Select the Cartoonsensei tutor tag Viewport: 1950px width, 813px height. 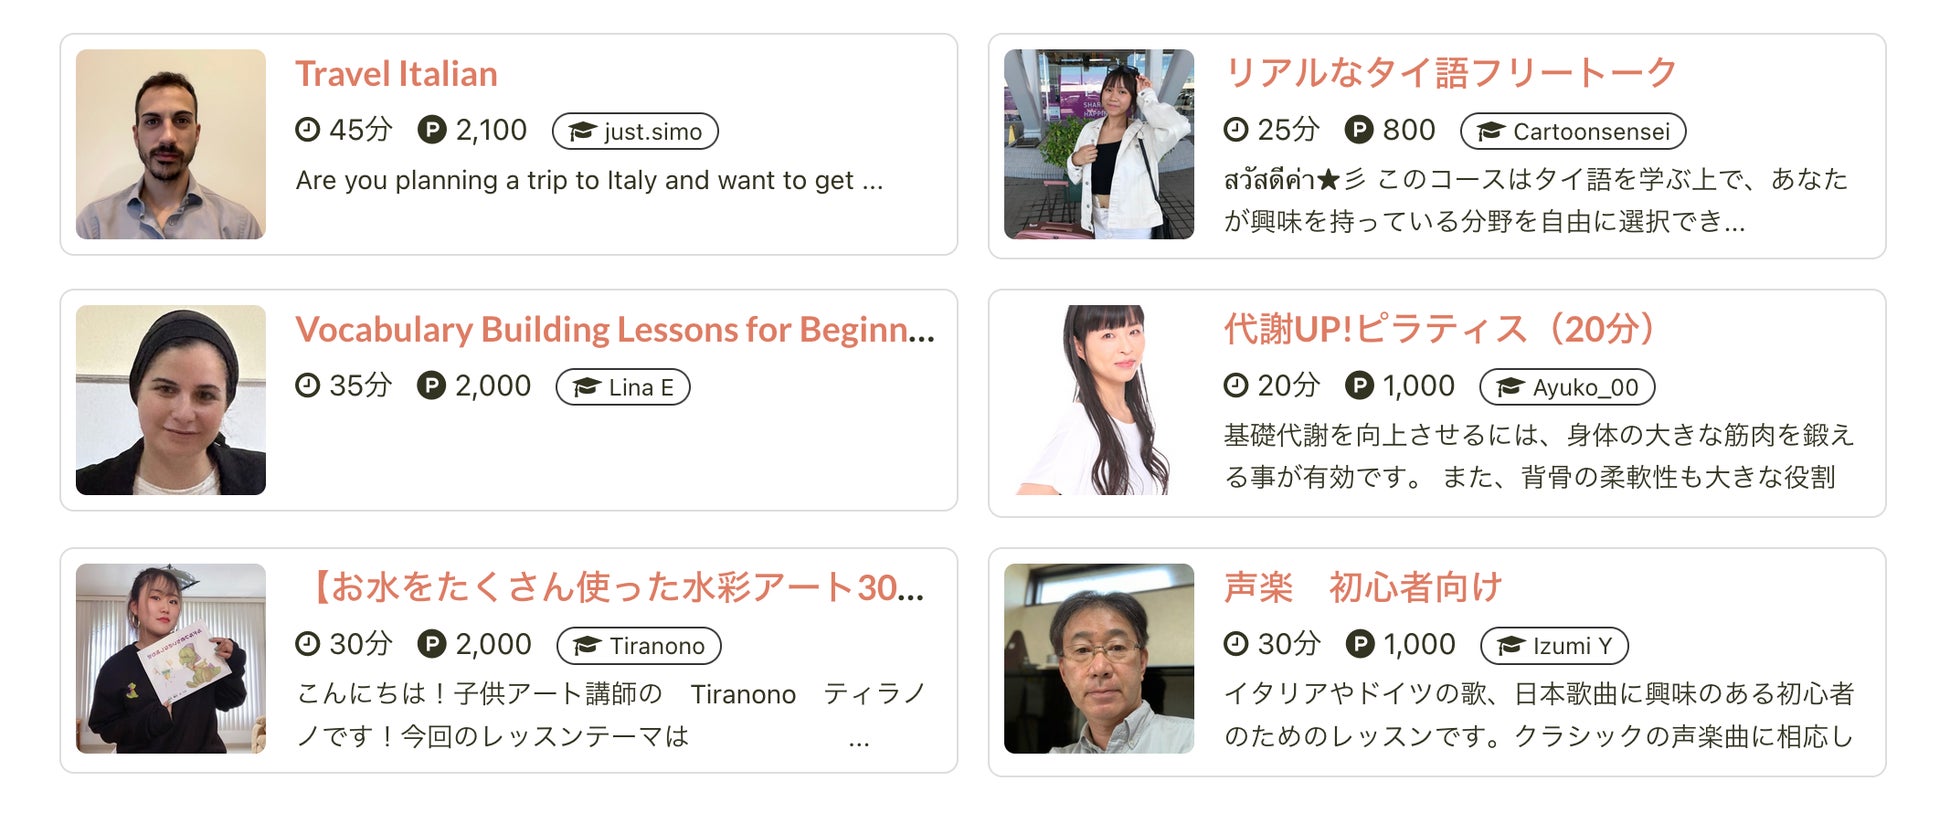click(x=1573, y=131)
